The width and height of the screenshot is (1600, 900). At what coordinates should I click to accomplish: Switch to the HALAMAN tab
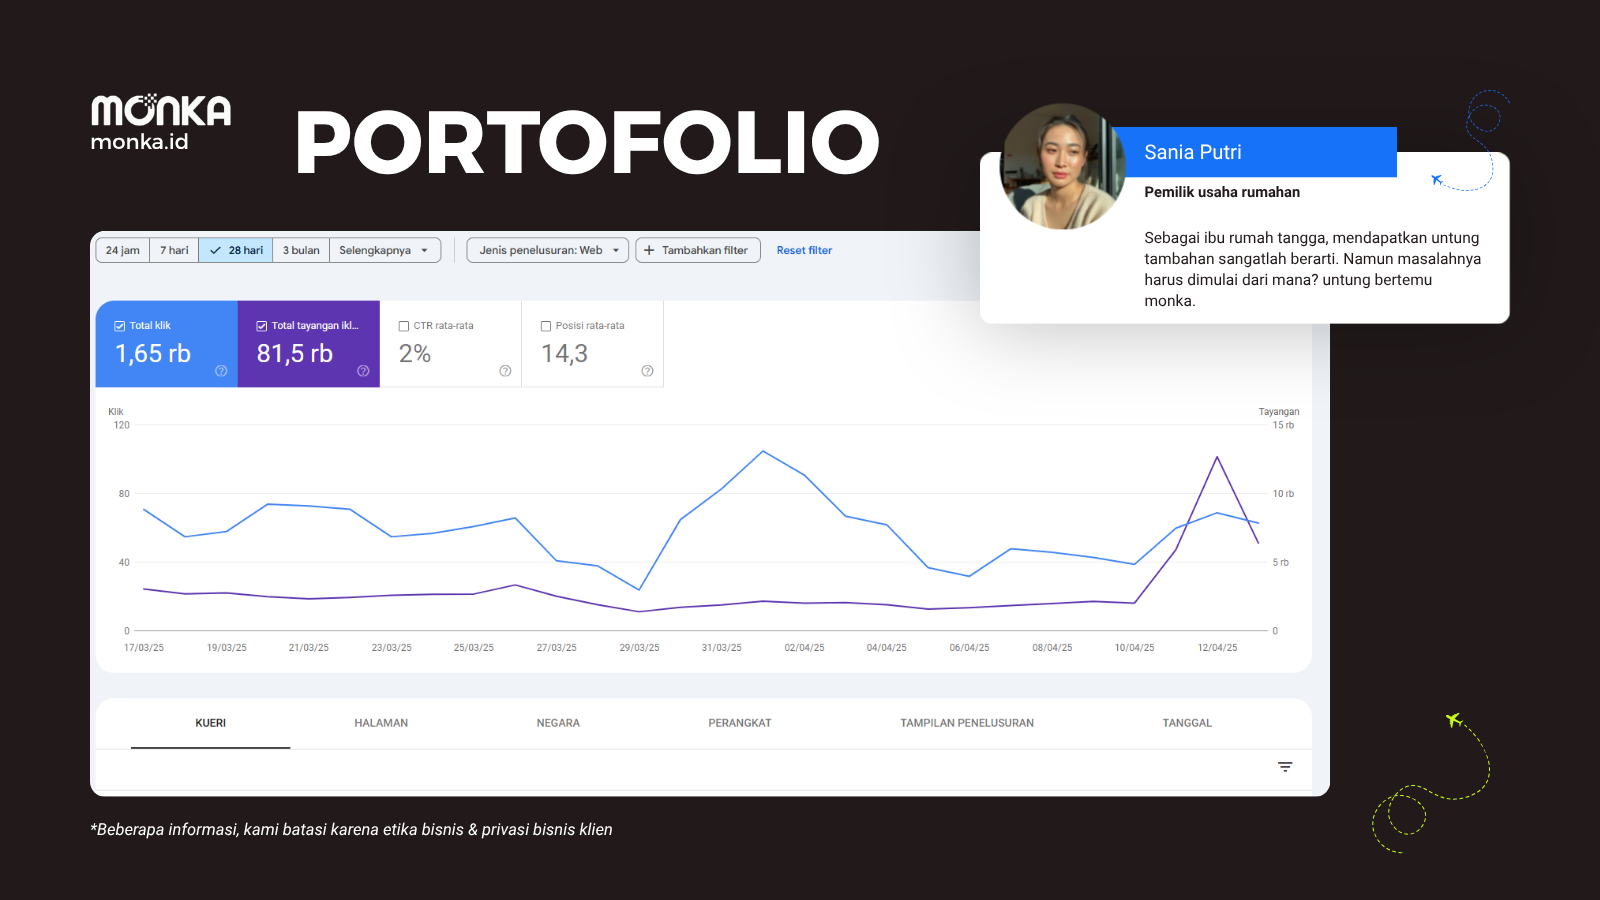(x=381, y=723)
